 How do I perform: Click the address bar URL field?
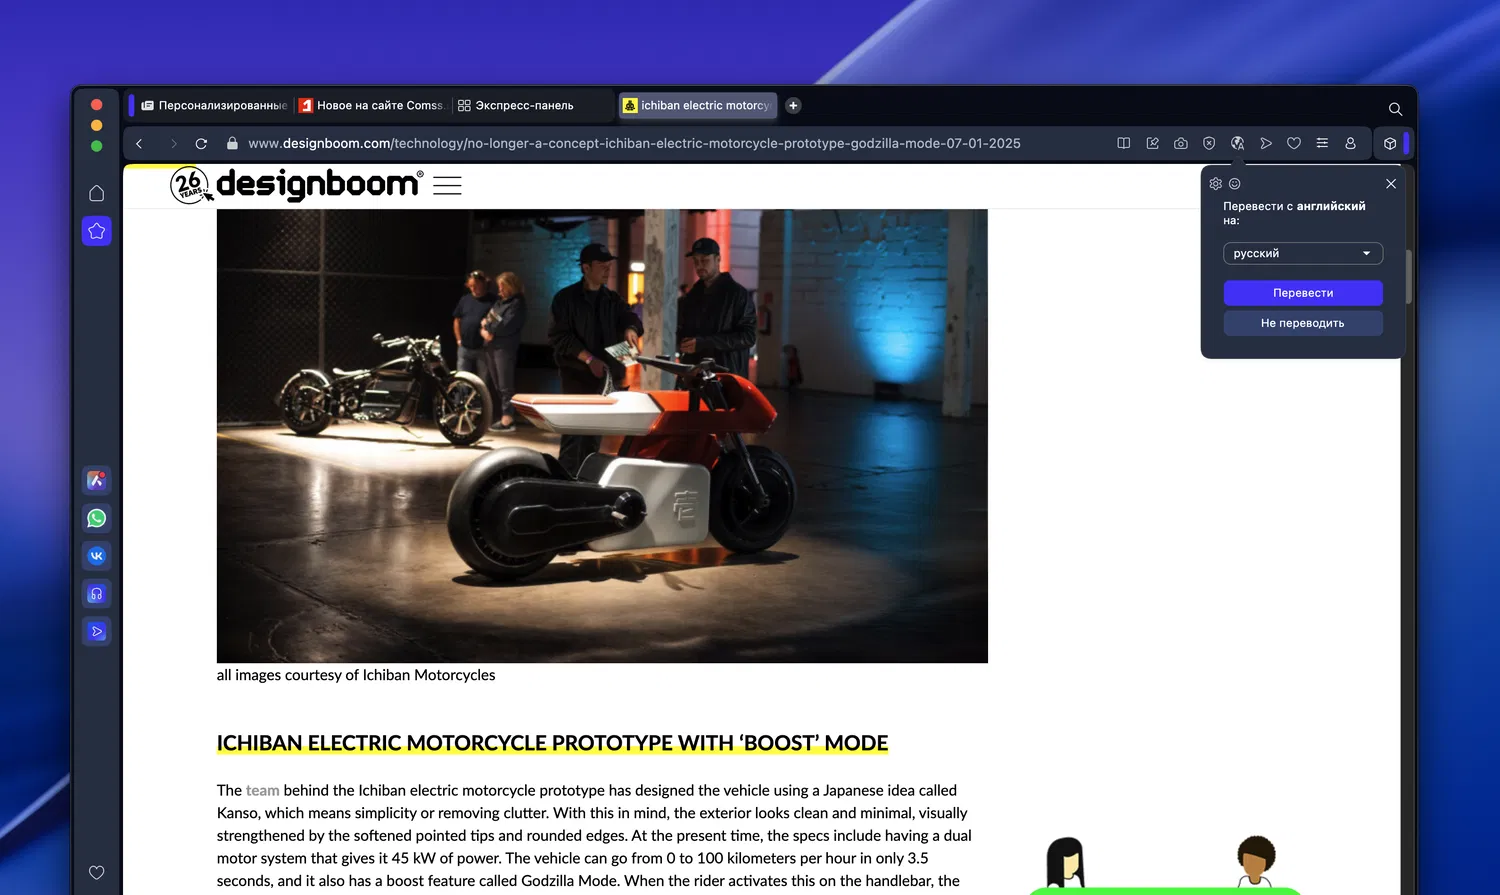[x=634, y=144]
